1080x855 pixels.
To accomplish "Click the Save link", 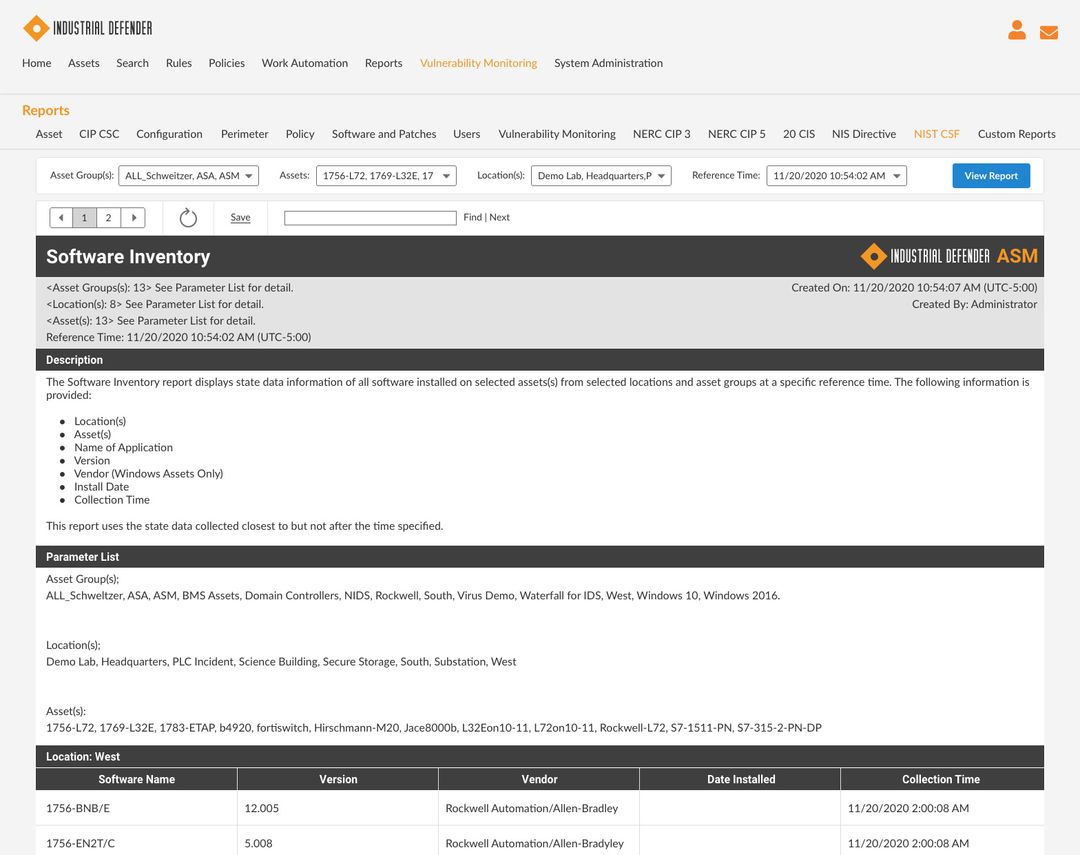I will [240, 217].
